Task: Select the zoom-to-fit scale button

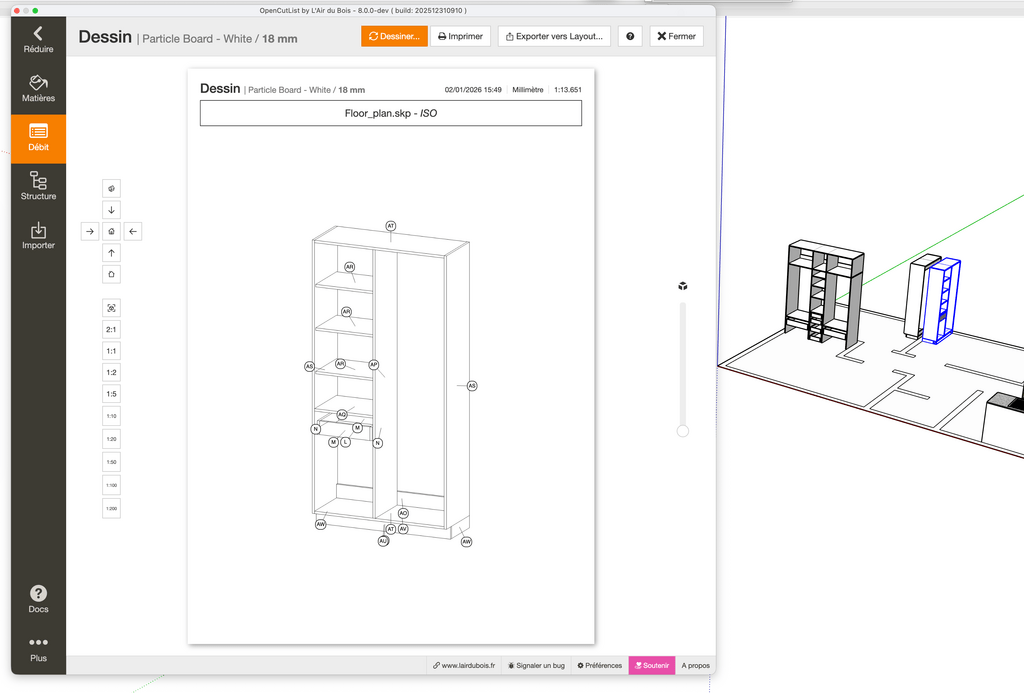Action: click(112, 308)
